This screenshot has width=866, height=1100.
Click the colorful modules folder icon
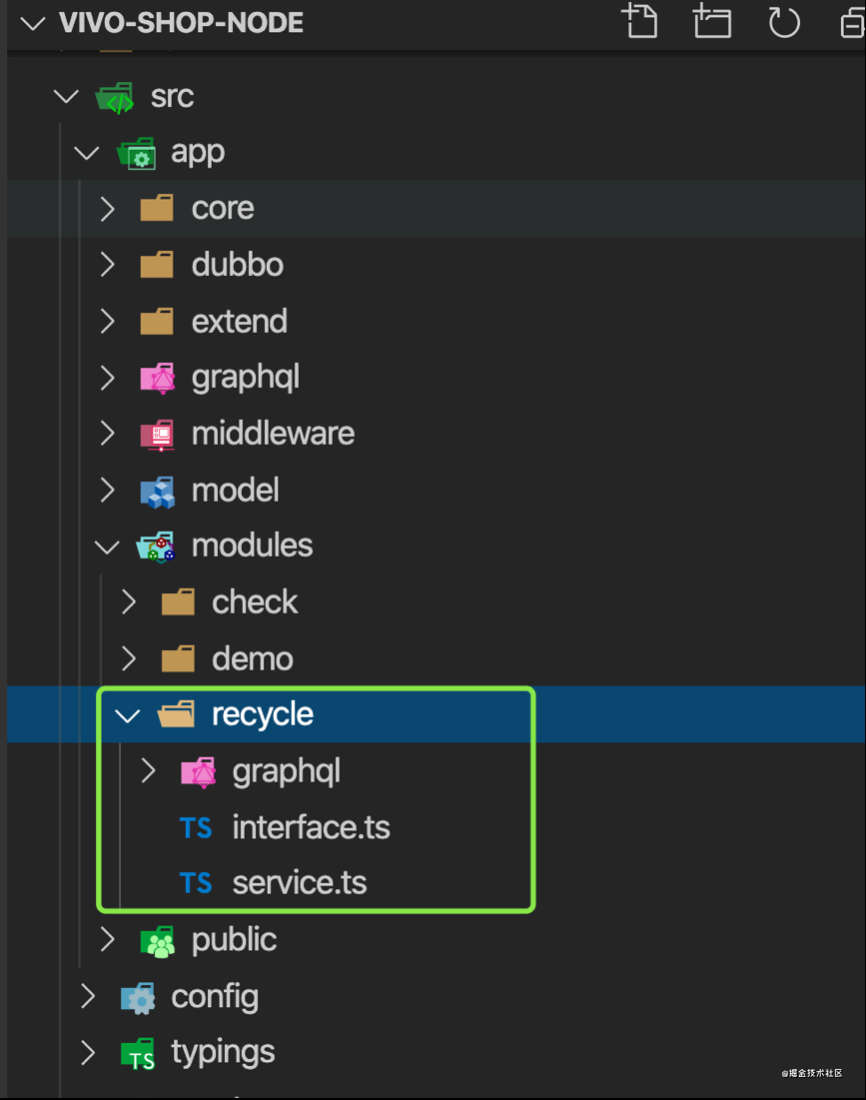[x=155, y=547]
